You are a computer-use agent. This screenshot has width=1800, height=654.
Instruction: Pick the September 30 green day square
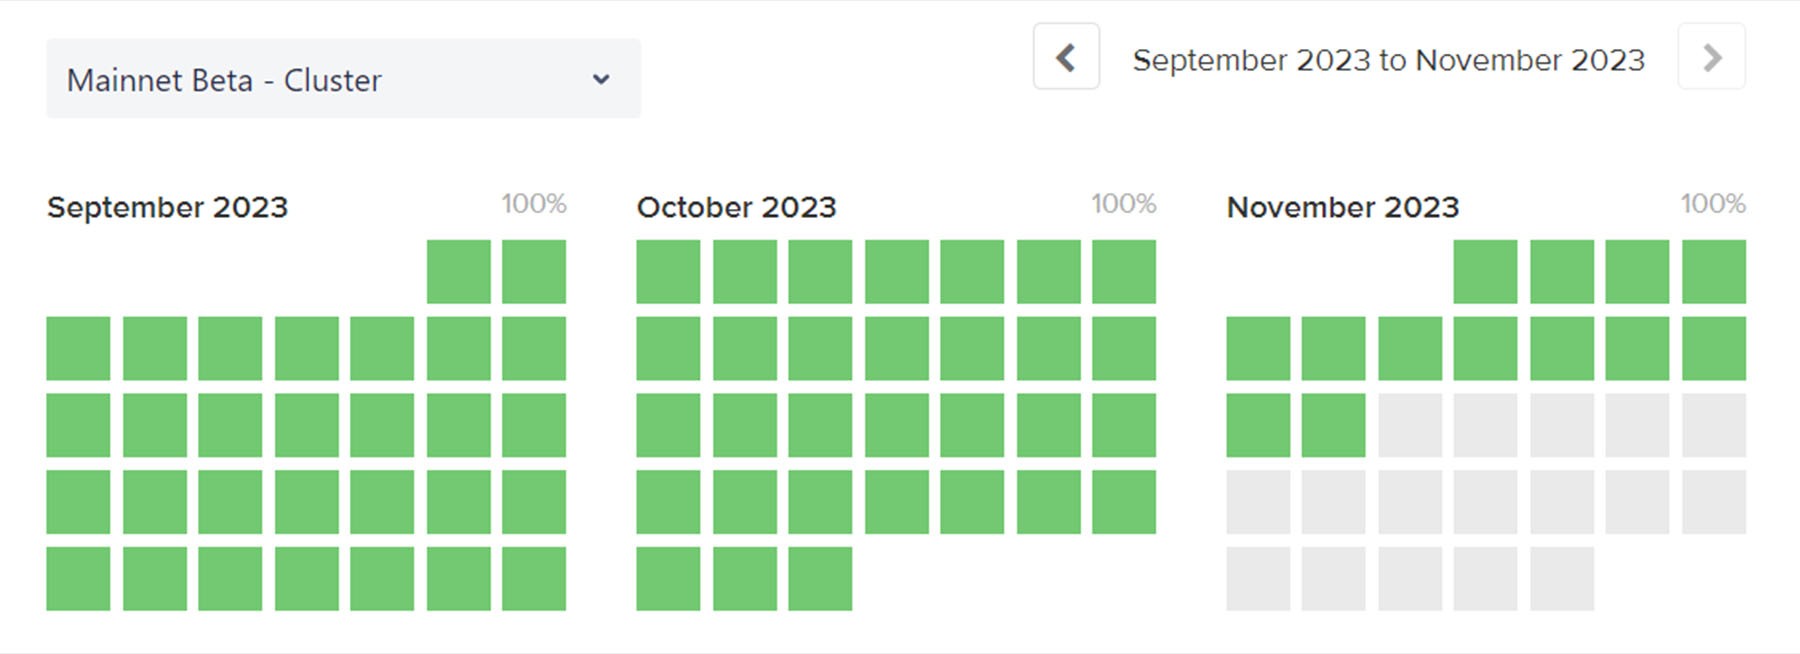tap(534, 579)
